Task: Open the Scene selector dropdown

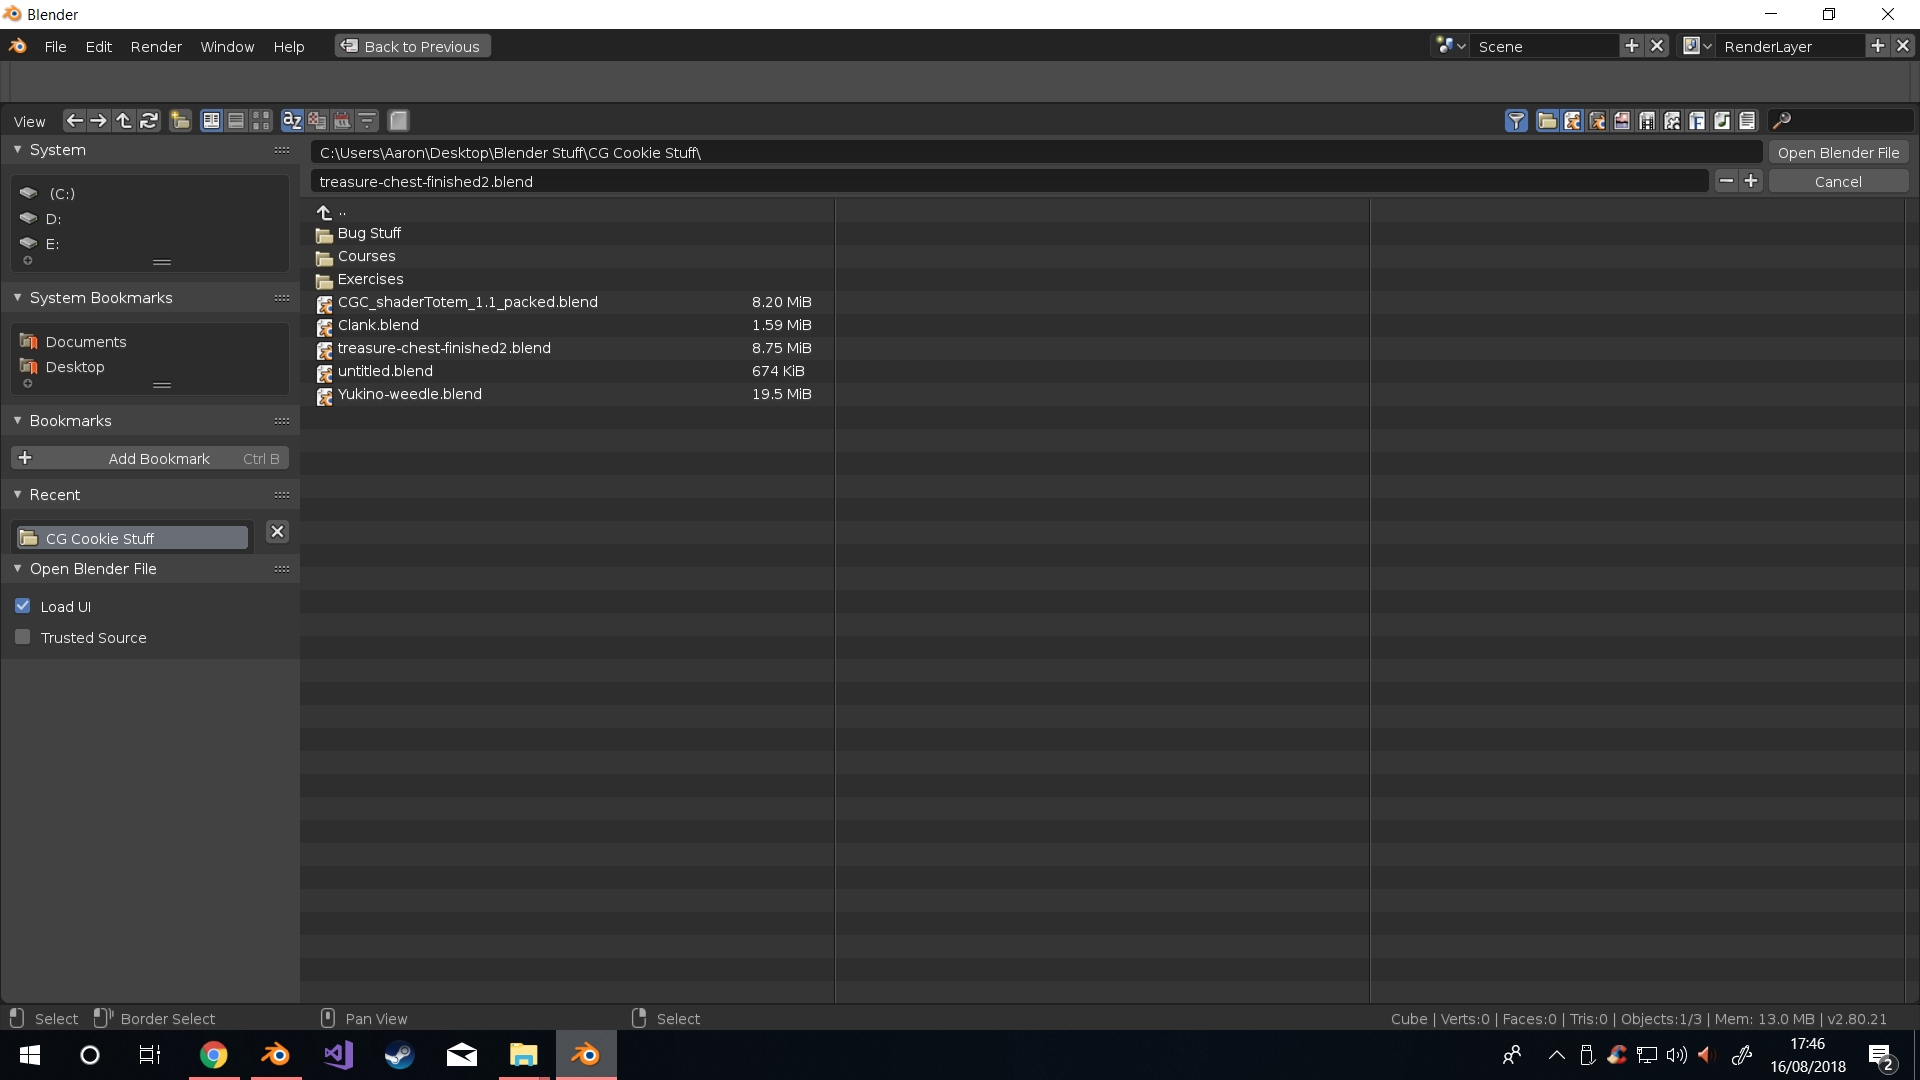Action: 1451,46
